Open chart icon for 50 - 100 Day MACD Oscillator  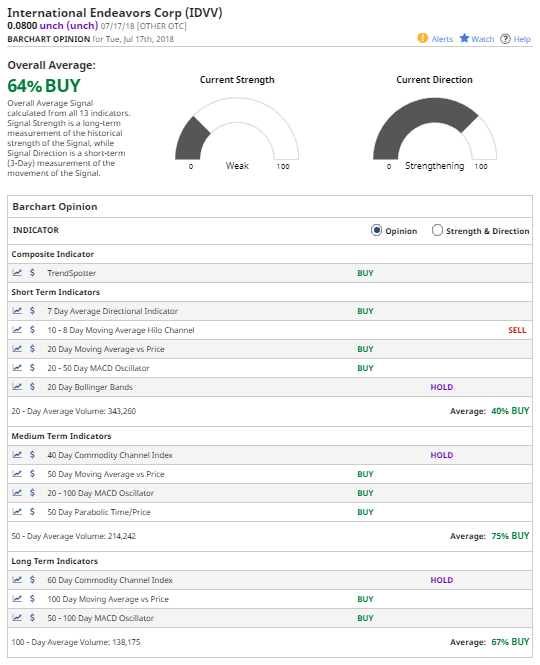tap(17, 618)
